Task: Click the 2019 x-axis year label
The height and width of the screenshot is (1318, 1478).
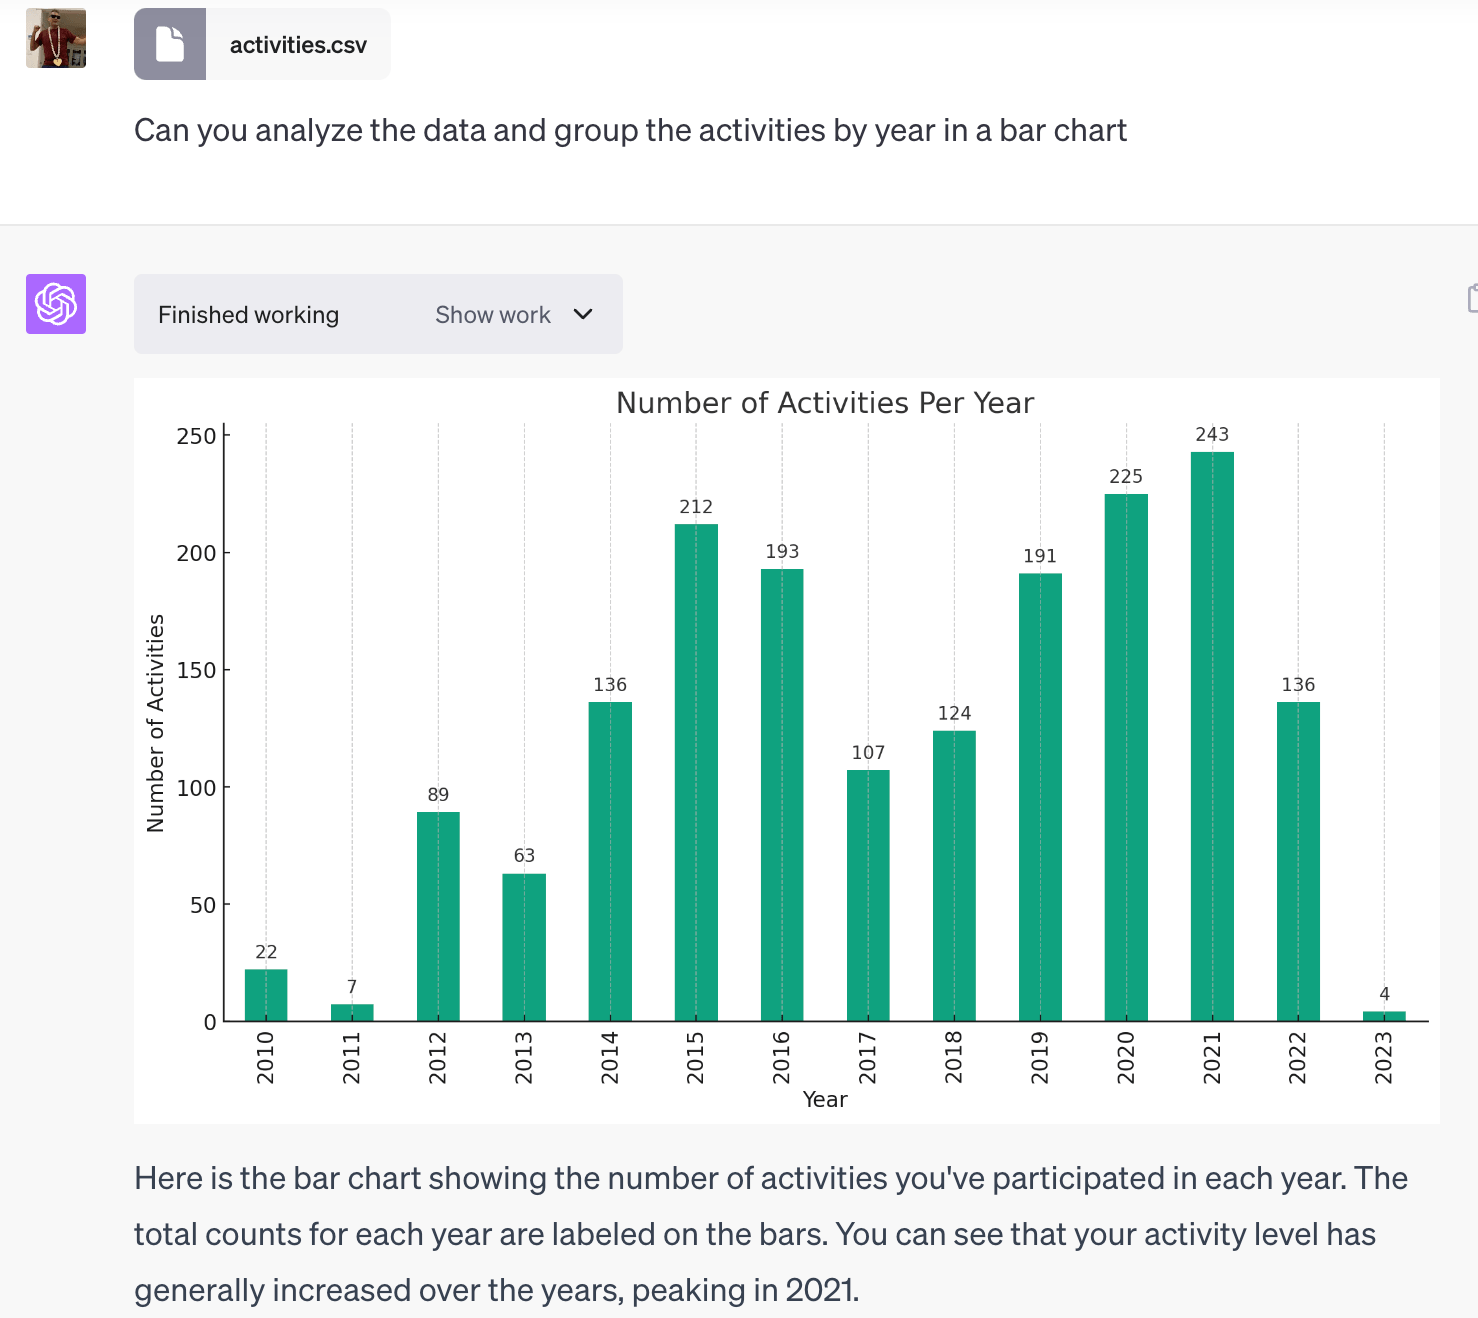Action: tap(1040, 1058)
